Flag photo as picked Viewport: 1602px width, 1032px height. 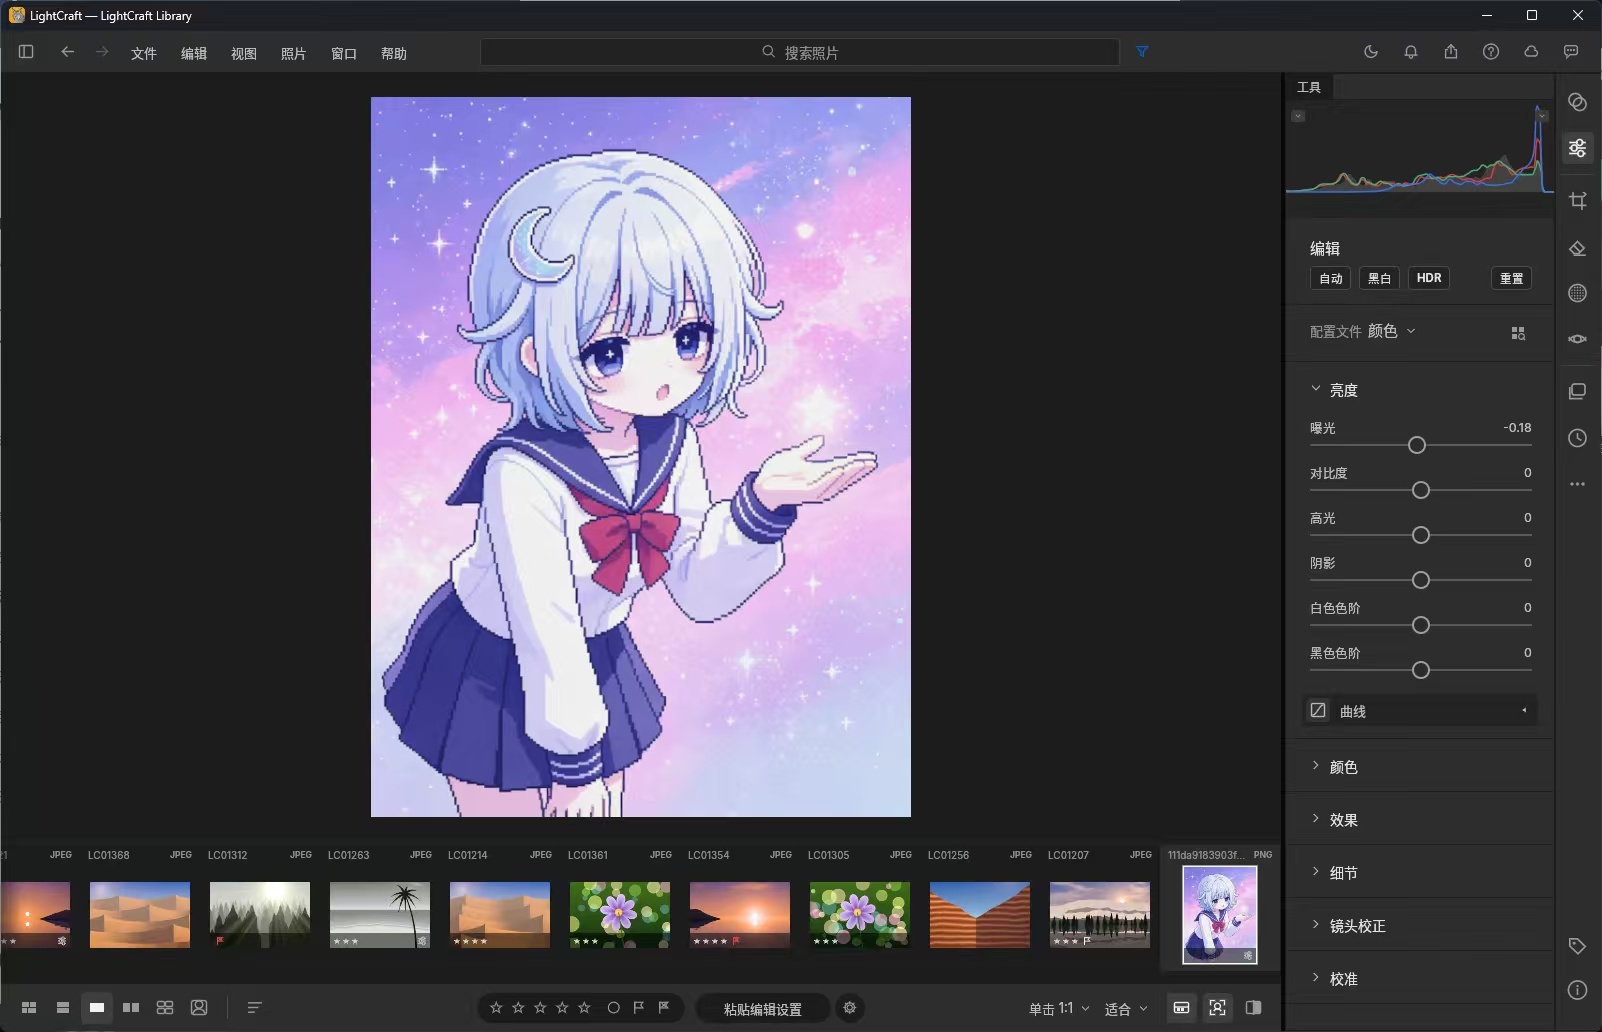(639, 1008)
